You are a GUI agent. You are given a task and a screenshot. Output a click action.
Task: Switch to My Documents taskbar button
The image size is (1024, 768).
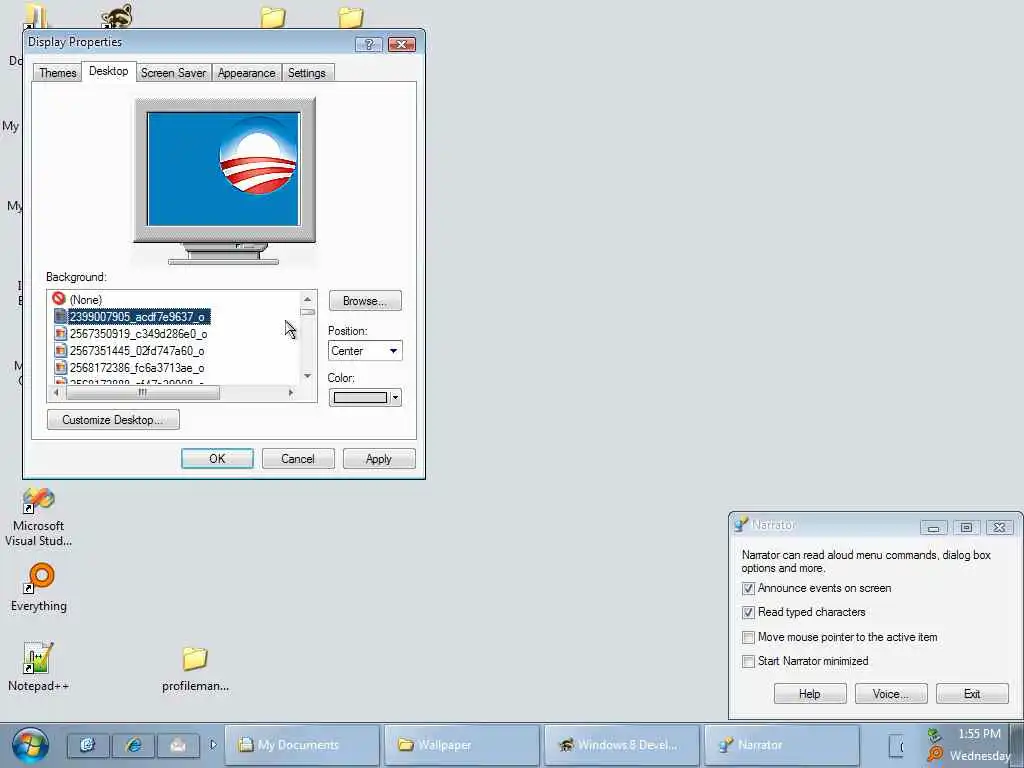(x=302, y=744)
